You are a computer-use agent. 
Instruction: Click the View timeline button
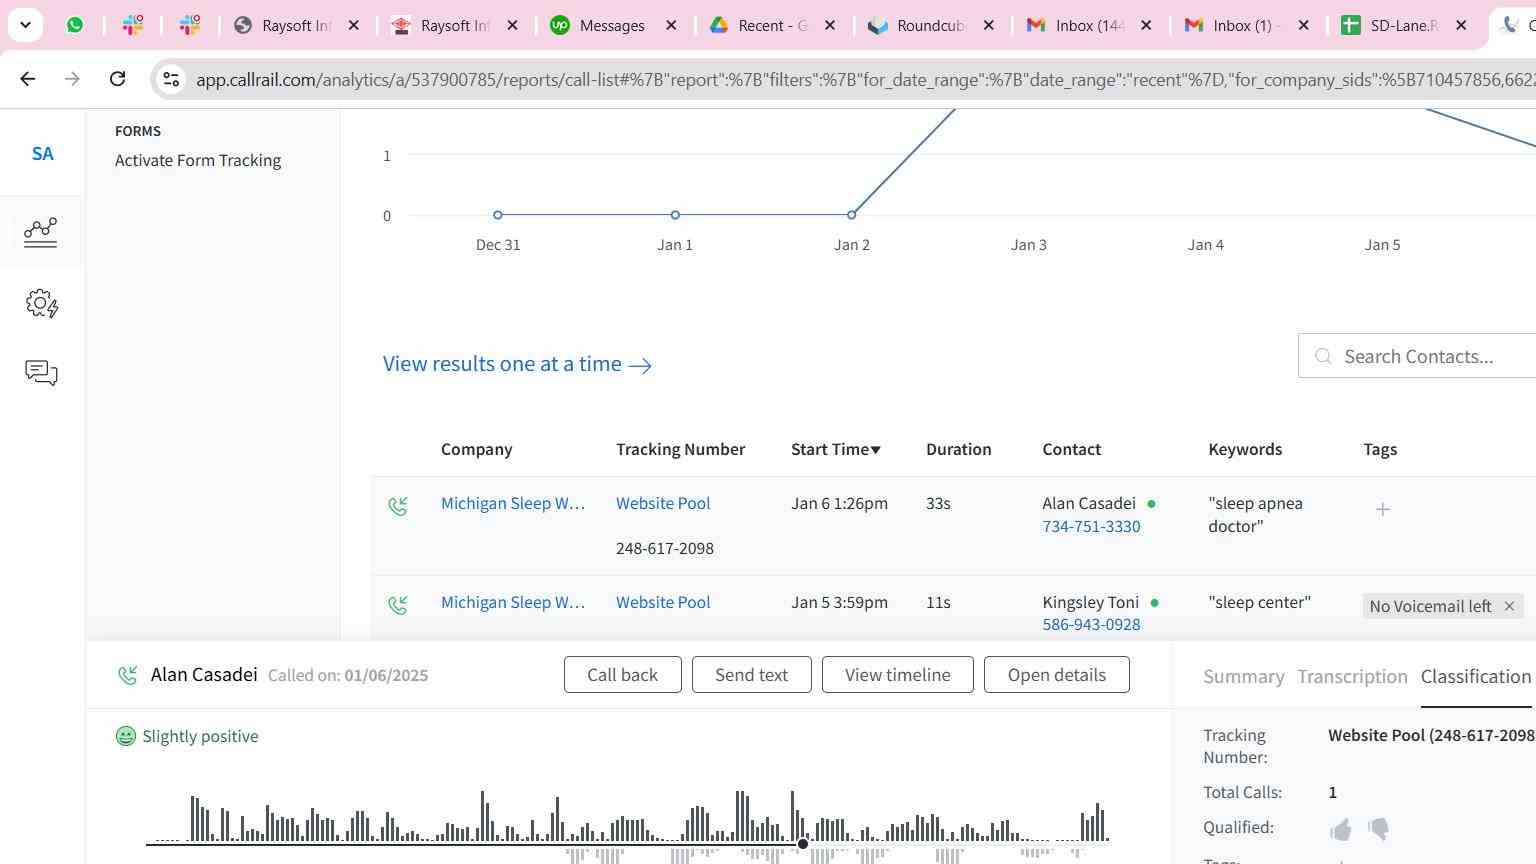click(897, 675)
